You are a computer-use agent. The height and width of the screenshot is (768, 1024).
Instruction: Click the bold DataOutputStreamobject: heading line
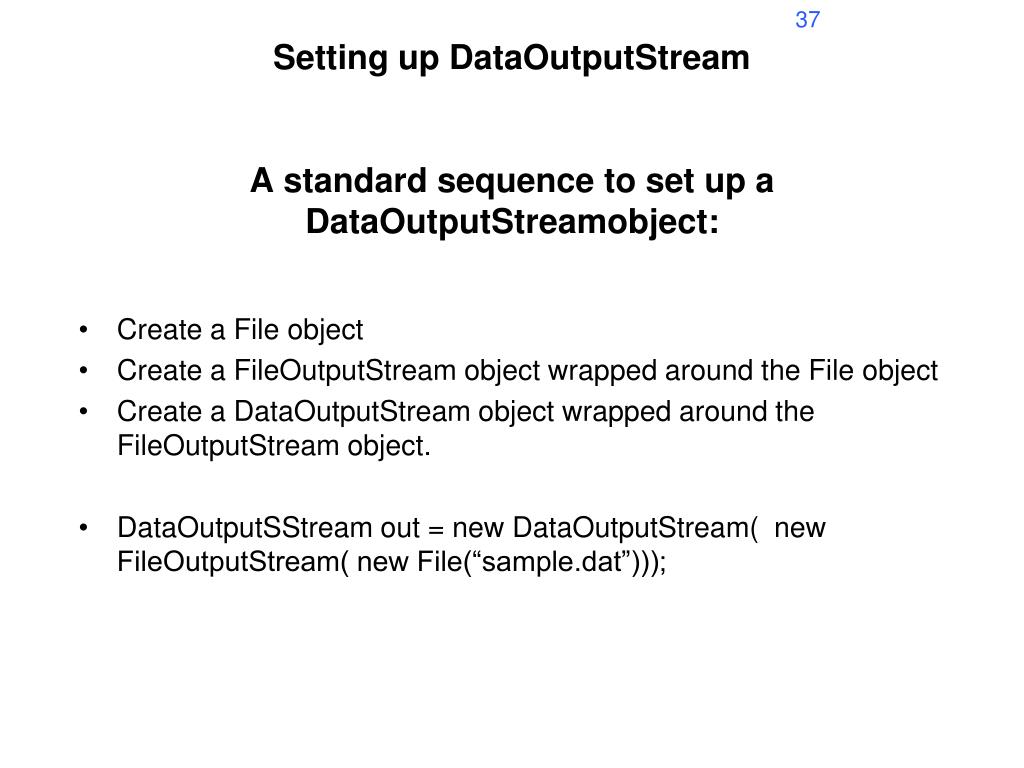tap(512, 221)
